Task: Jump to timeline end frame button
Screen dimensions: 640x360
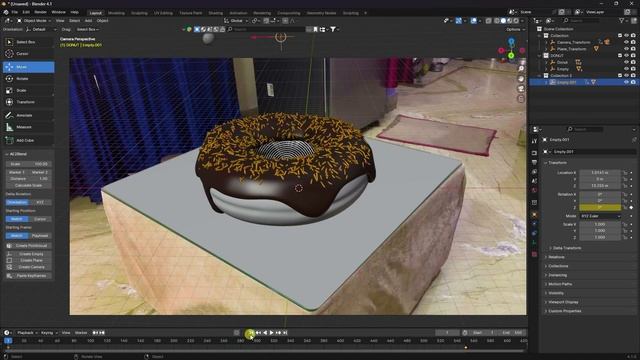Action: pyautogui.click(x=285, y=333)
